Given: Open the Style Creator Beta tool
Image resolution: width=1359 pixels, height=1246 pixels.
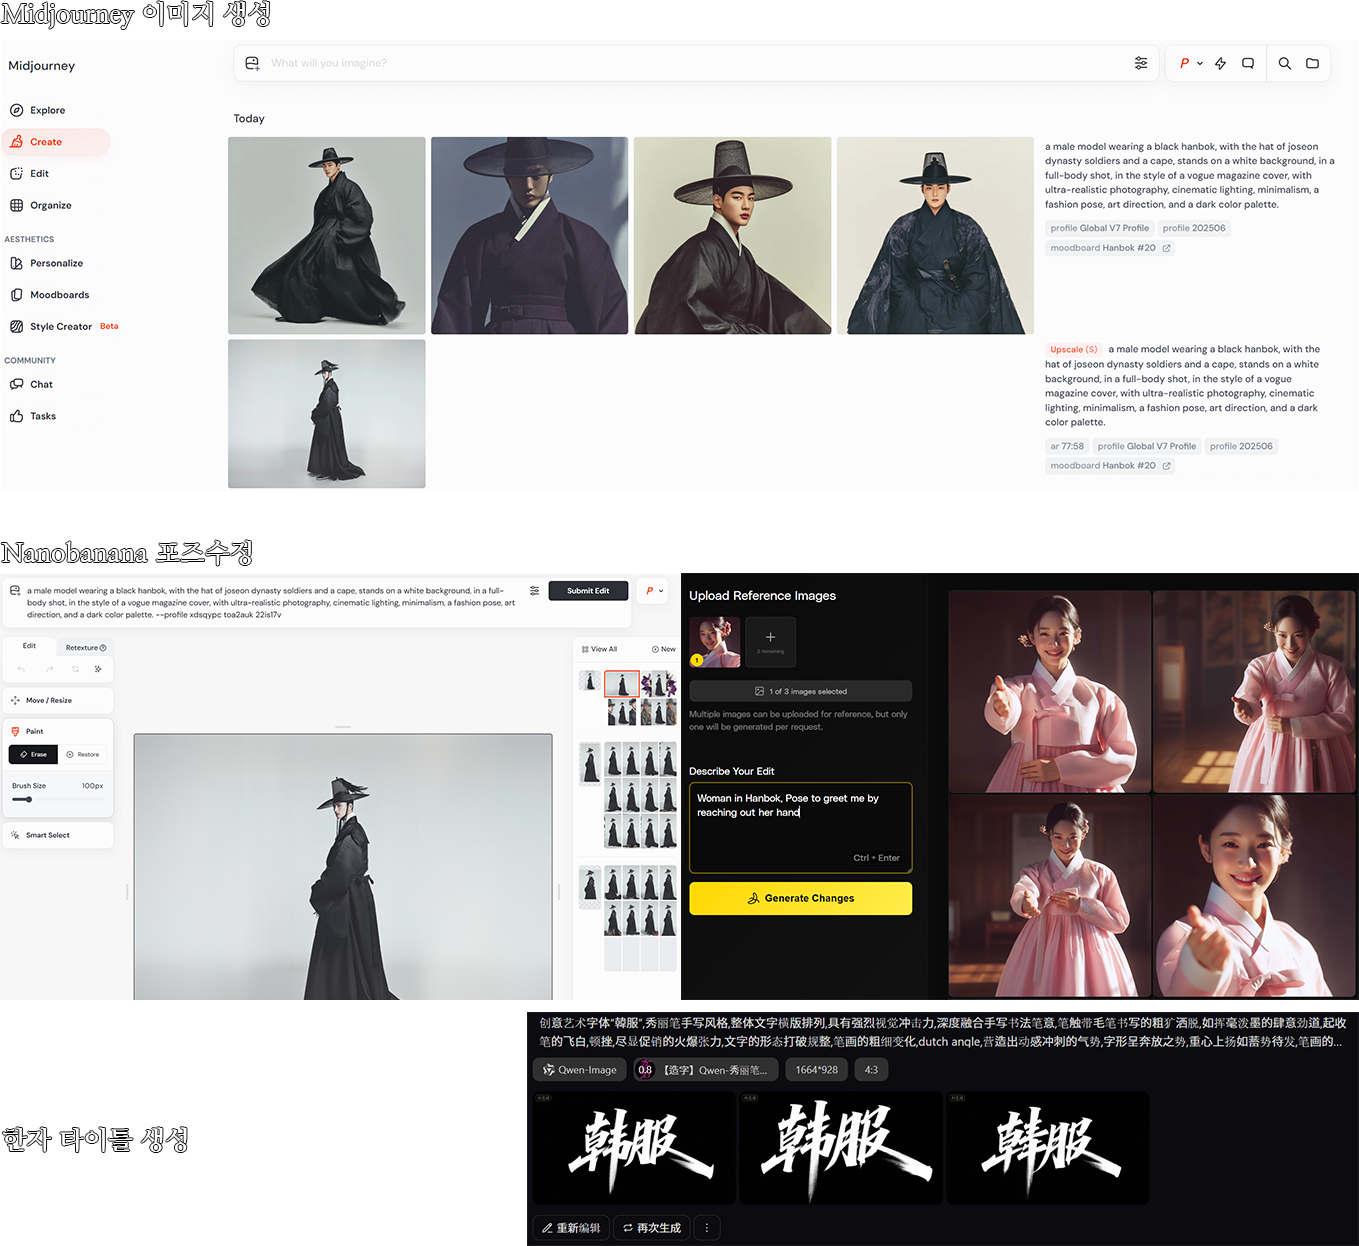Looking at the screenshot, I should (x=62, y=326).
